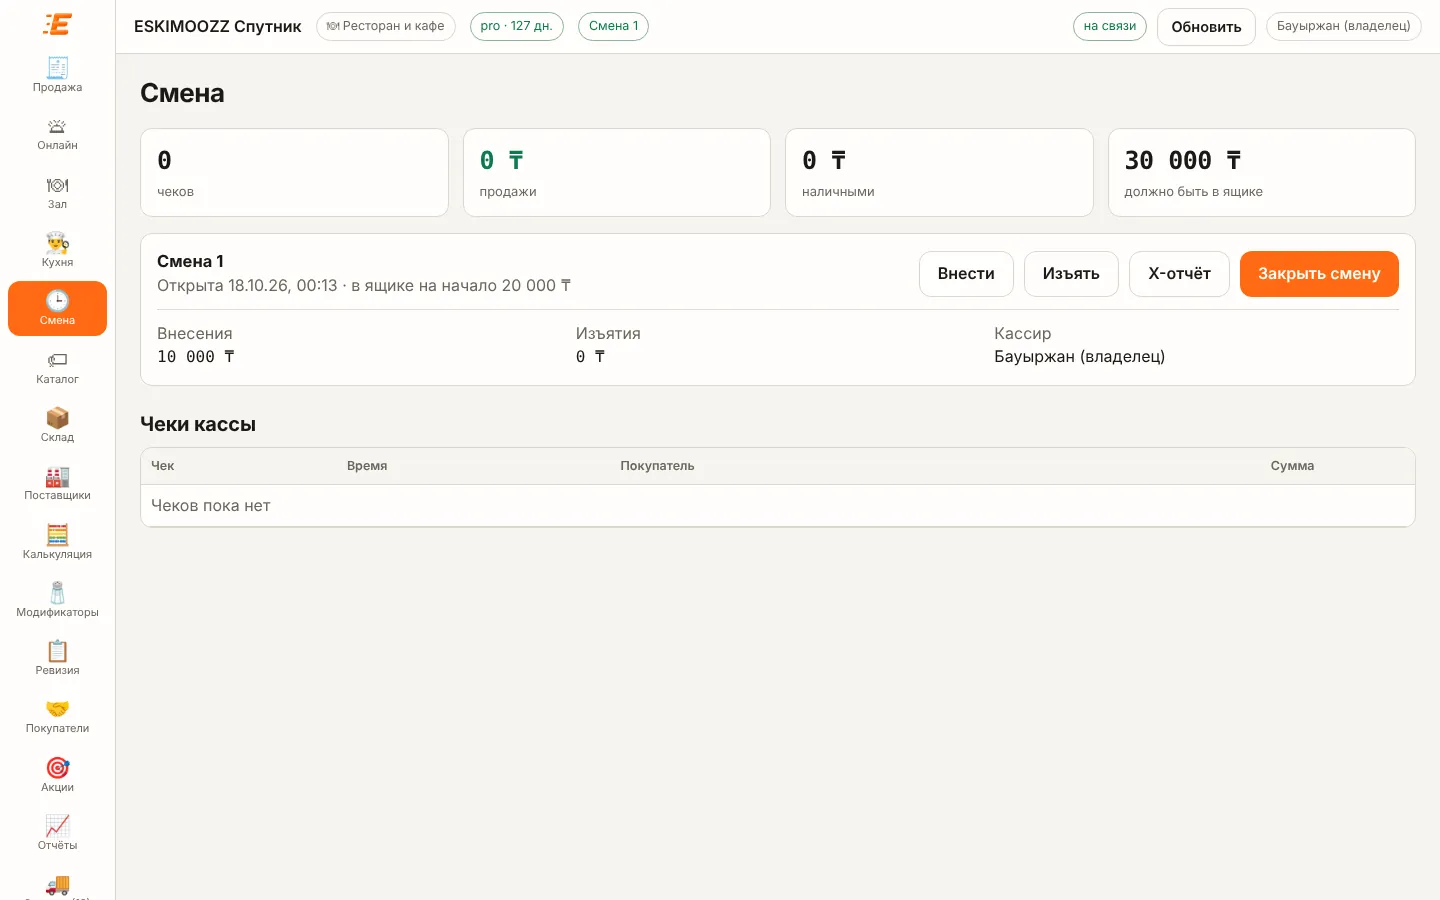Go to the Акции promotions section
Image resolution: width=1440 pixels, height=900 pixels.
pos(57,775)
